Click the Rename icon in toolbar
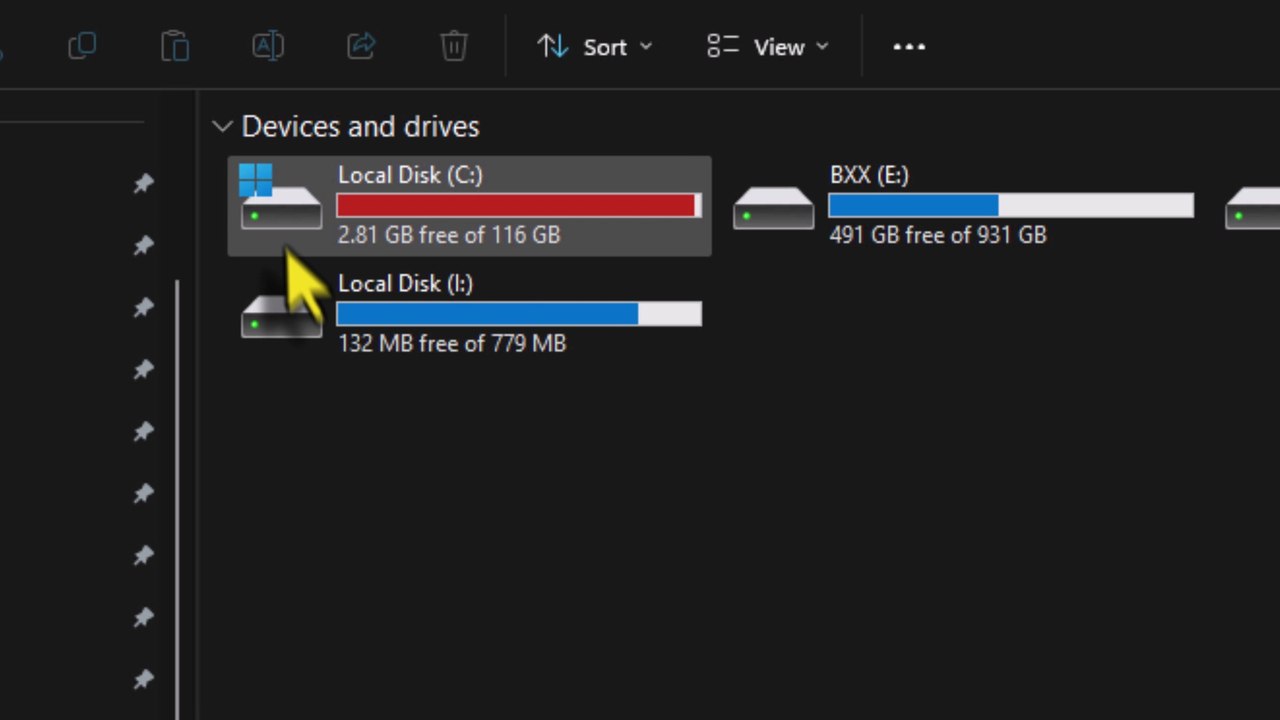Screen dimensions: 1280x720 point(268,46)
